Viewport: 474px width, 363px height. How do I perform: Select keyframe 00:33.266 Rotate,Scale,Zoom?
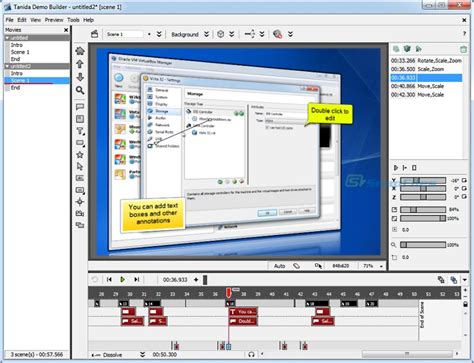tap(426, 61)
